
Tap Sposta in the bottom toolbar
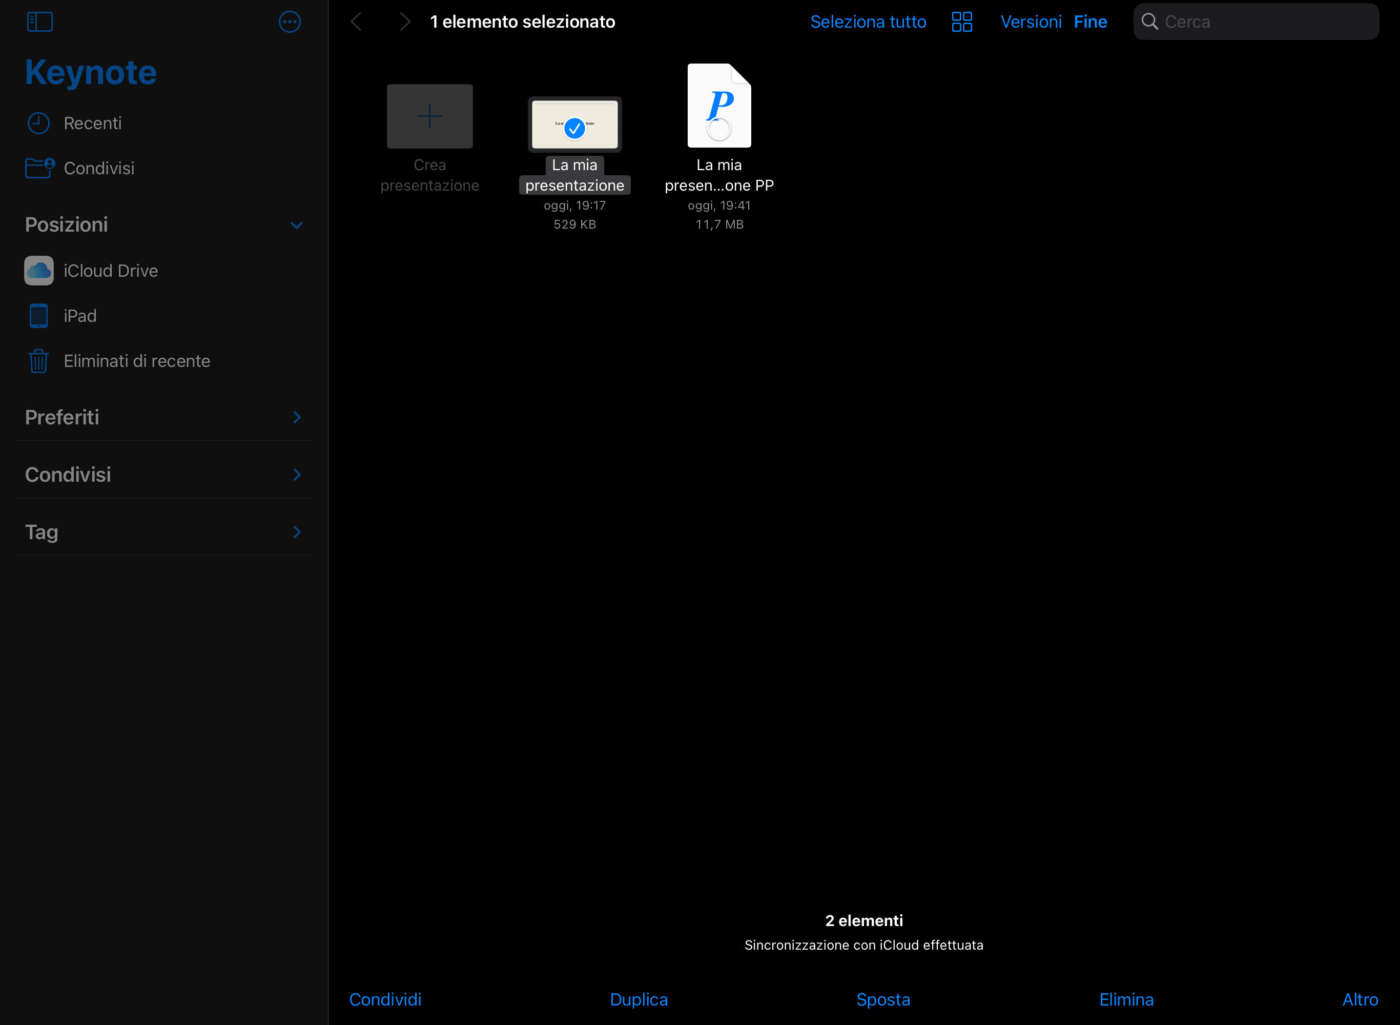pos(883,999)
